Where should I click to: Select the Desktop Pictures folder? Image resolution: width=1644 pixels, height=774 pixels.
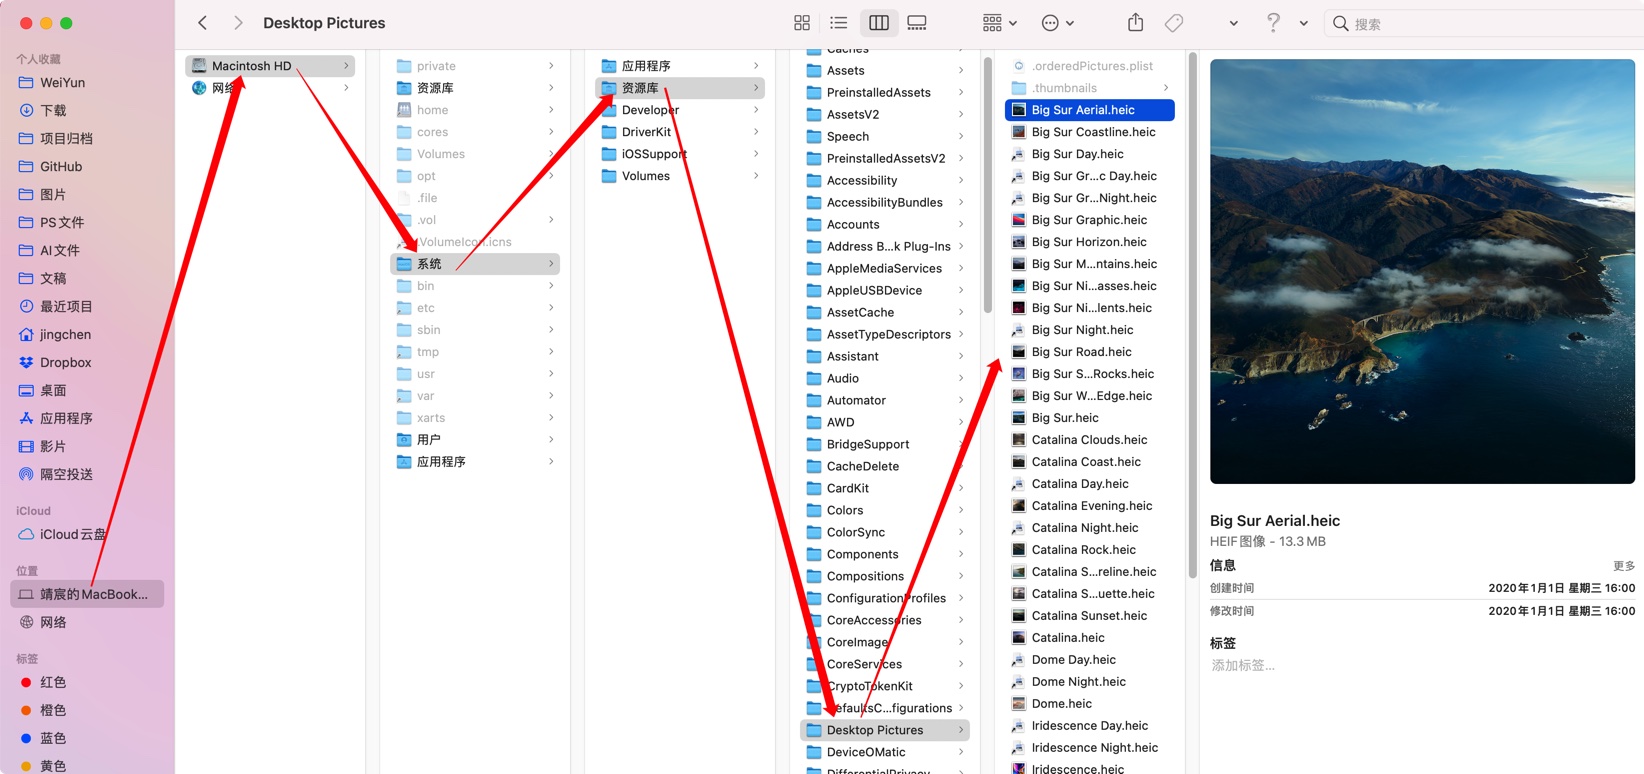[885, 729]
